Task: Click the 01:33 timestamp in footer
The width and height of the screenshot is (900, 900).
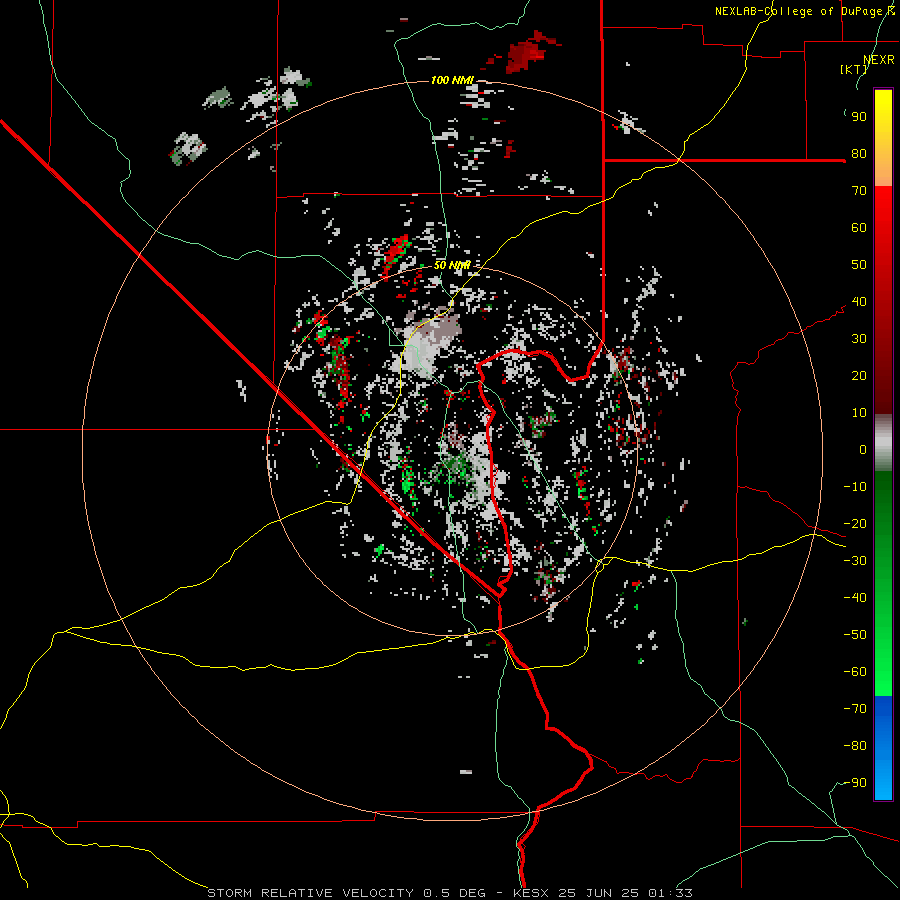Action: tap(670, 893)
